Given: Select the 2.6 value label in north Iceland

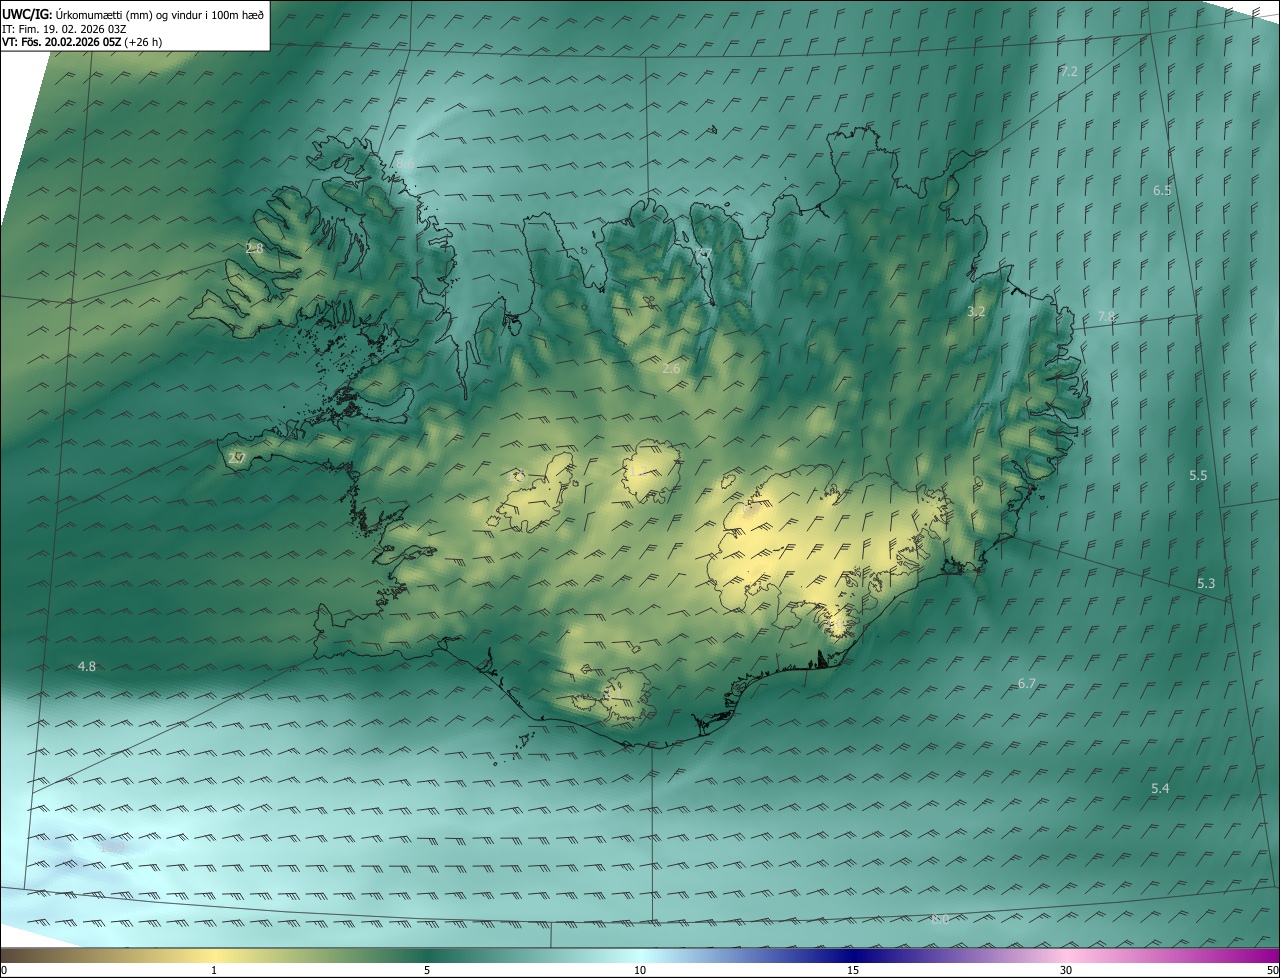Looking at the screenshot, I should (x=671, y=368).
